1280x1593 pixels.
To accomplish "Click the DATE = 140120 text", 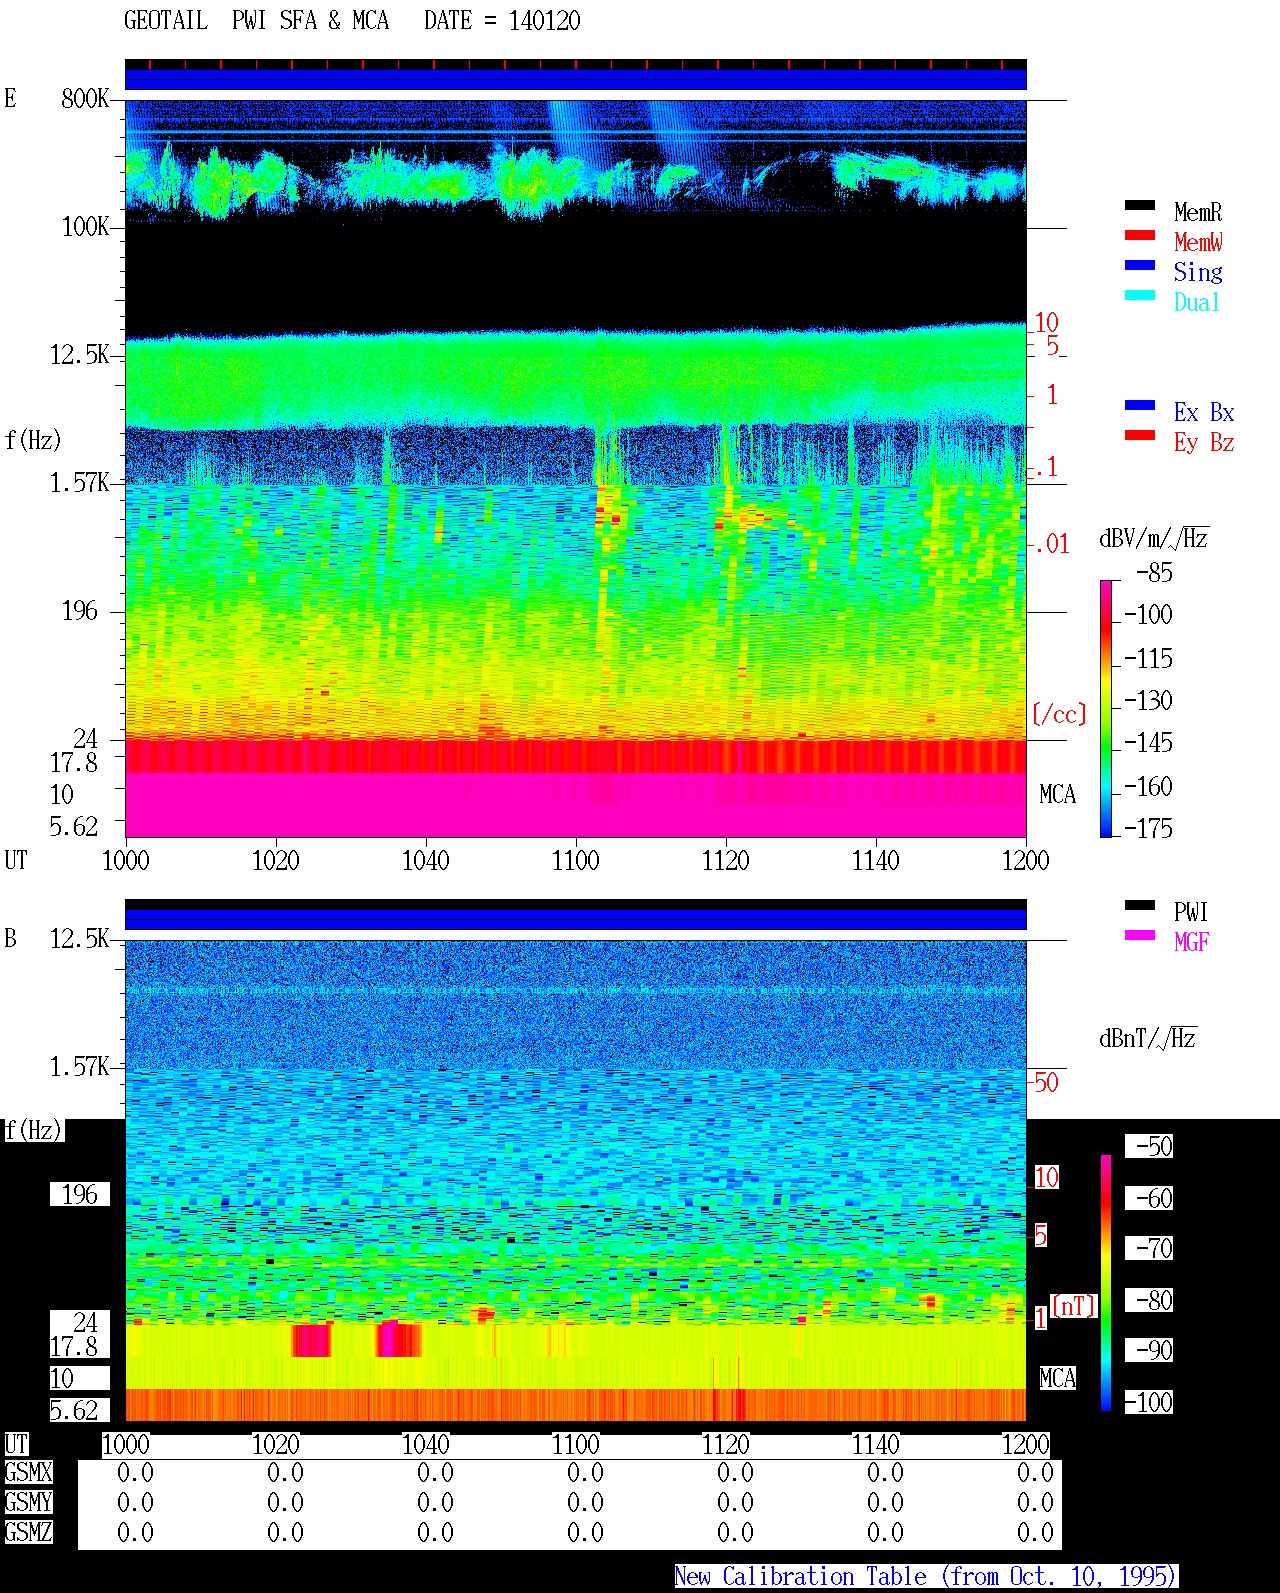I will (502, 21).
